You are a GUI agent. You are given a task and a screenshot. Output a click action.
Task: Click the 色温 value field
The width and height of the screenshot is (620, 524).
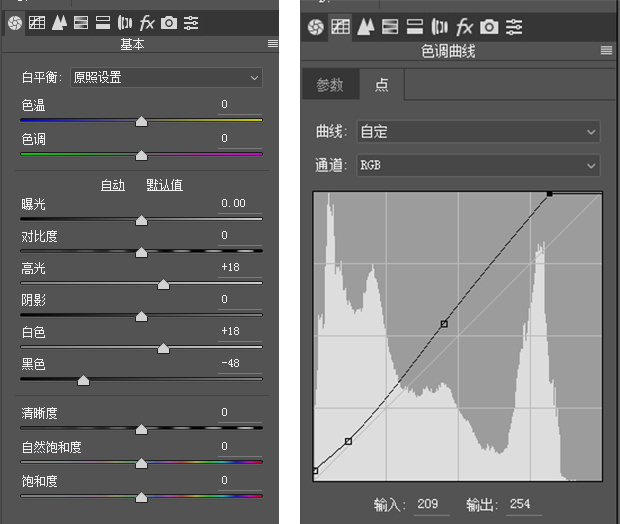240,105
